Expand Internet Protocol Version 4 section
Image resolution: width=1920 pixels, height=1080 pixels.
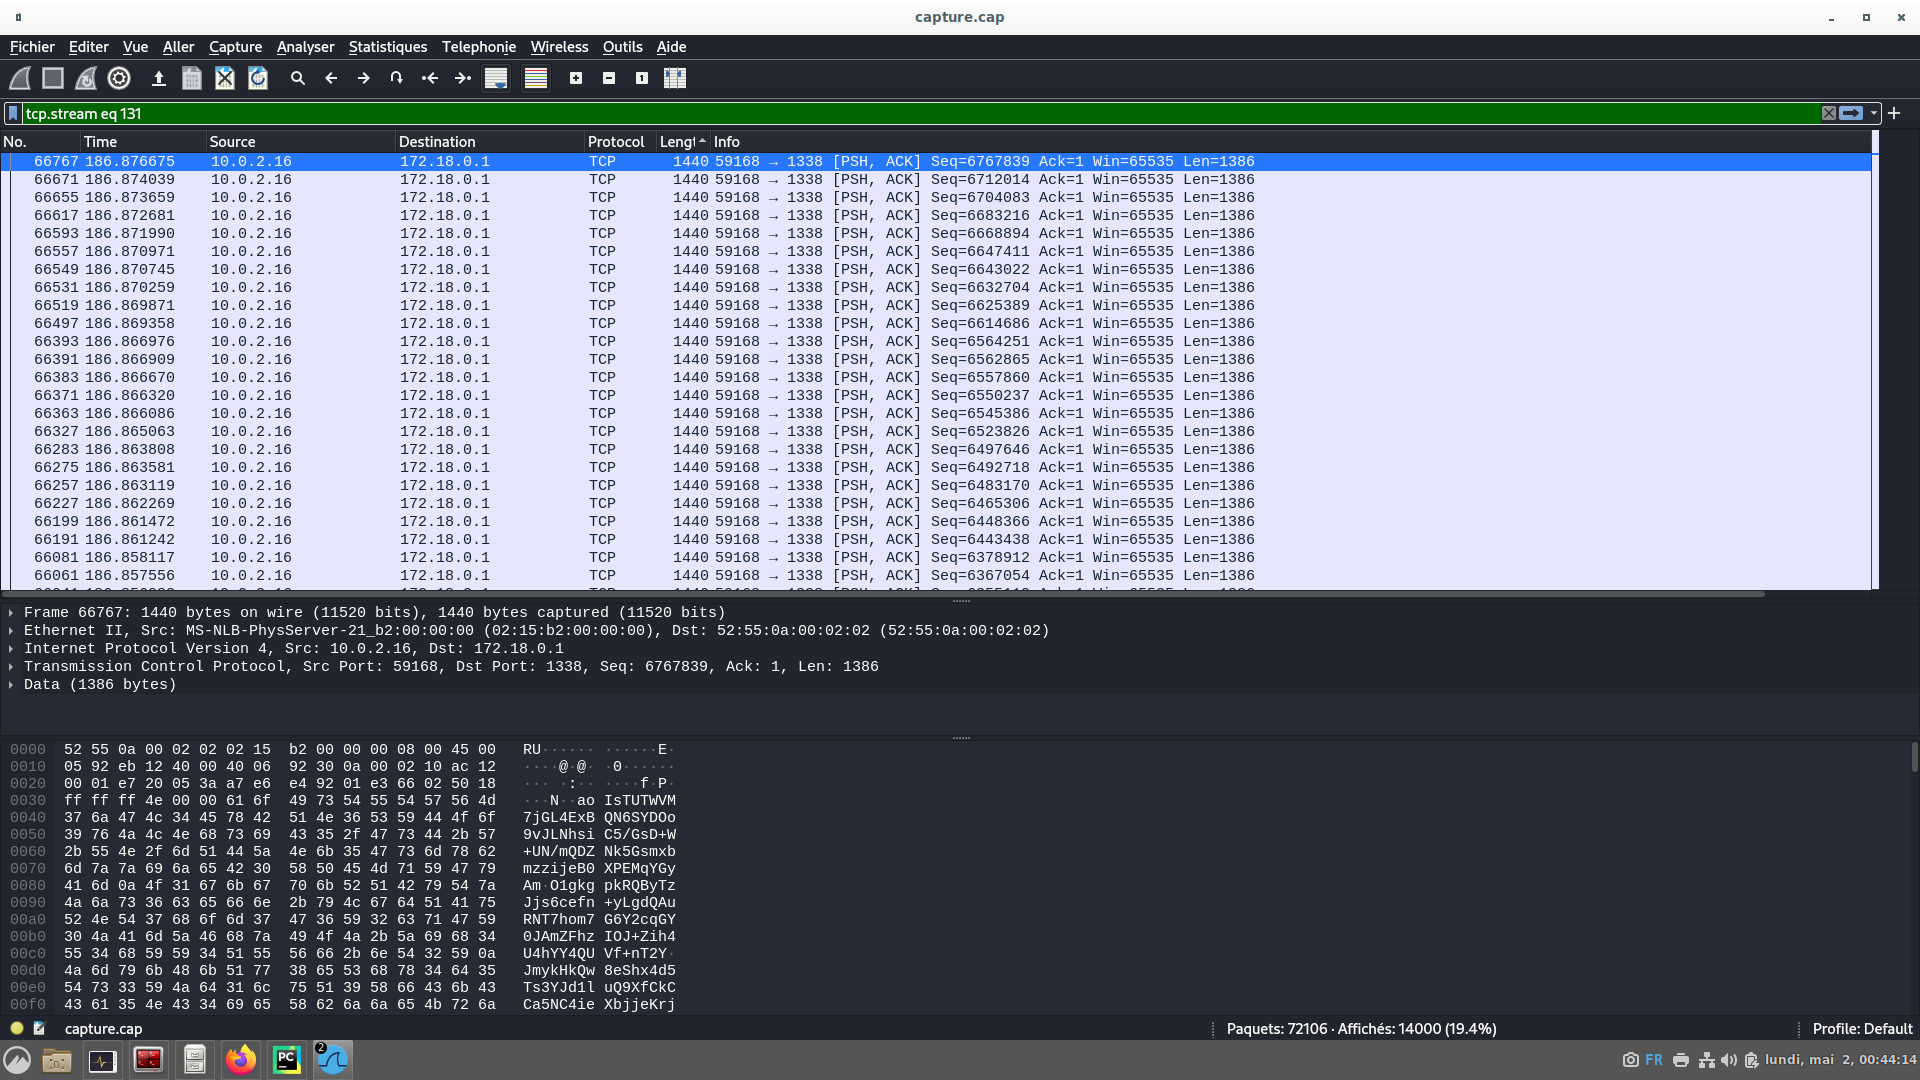pyautogui.click(x=11, y=649)
